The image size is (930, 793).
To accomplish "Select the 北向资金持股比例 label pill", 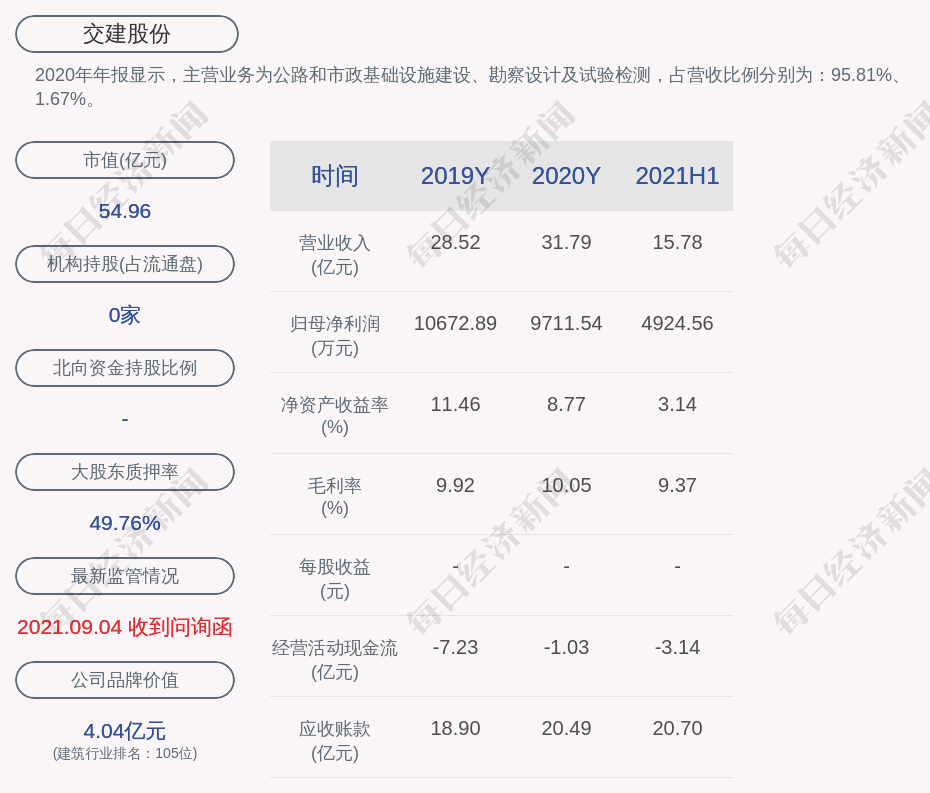I will click(125, 368).
